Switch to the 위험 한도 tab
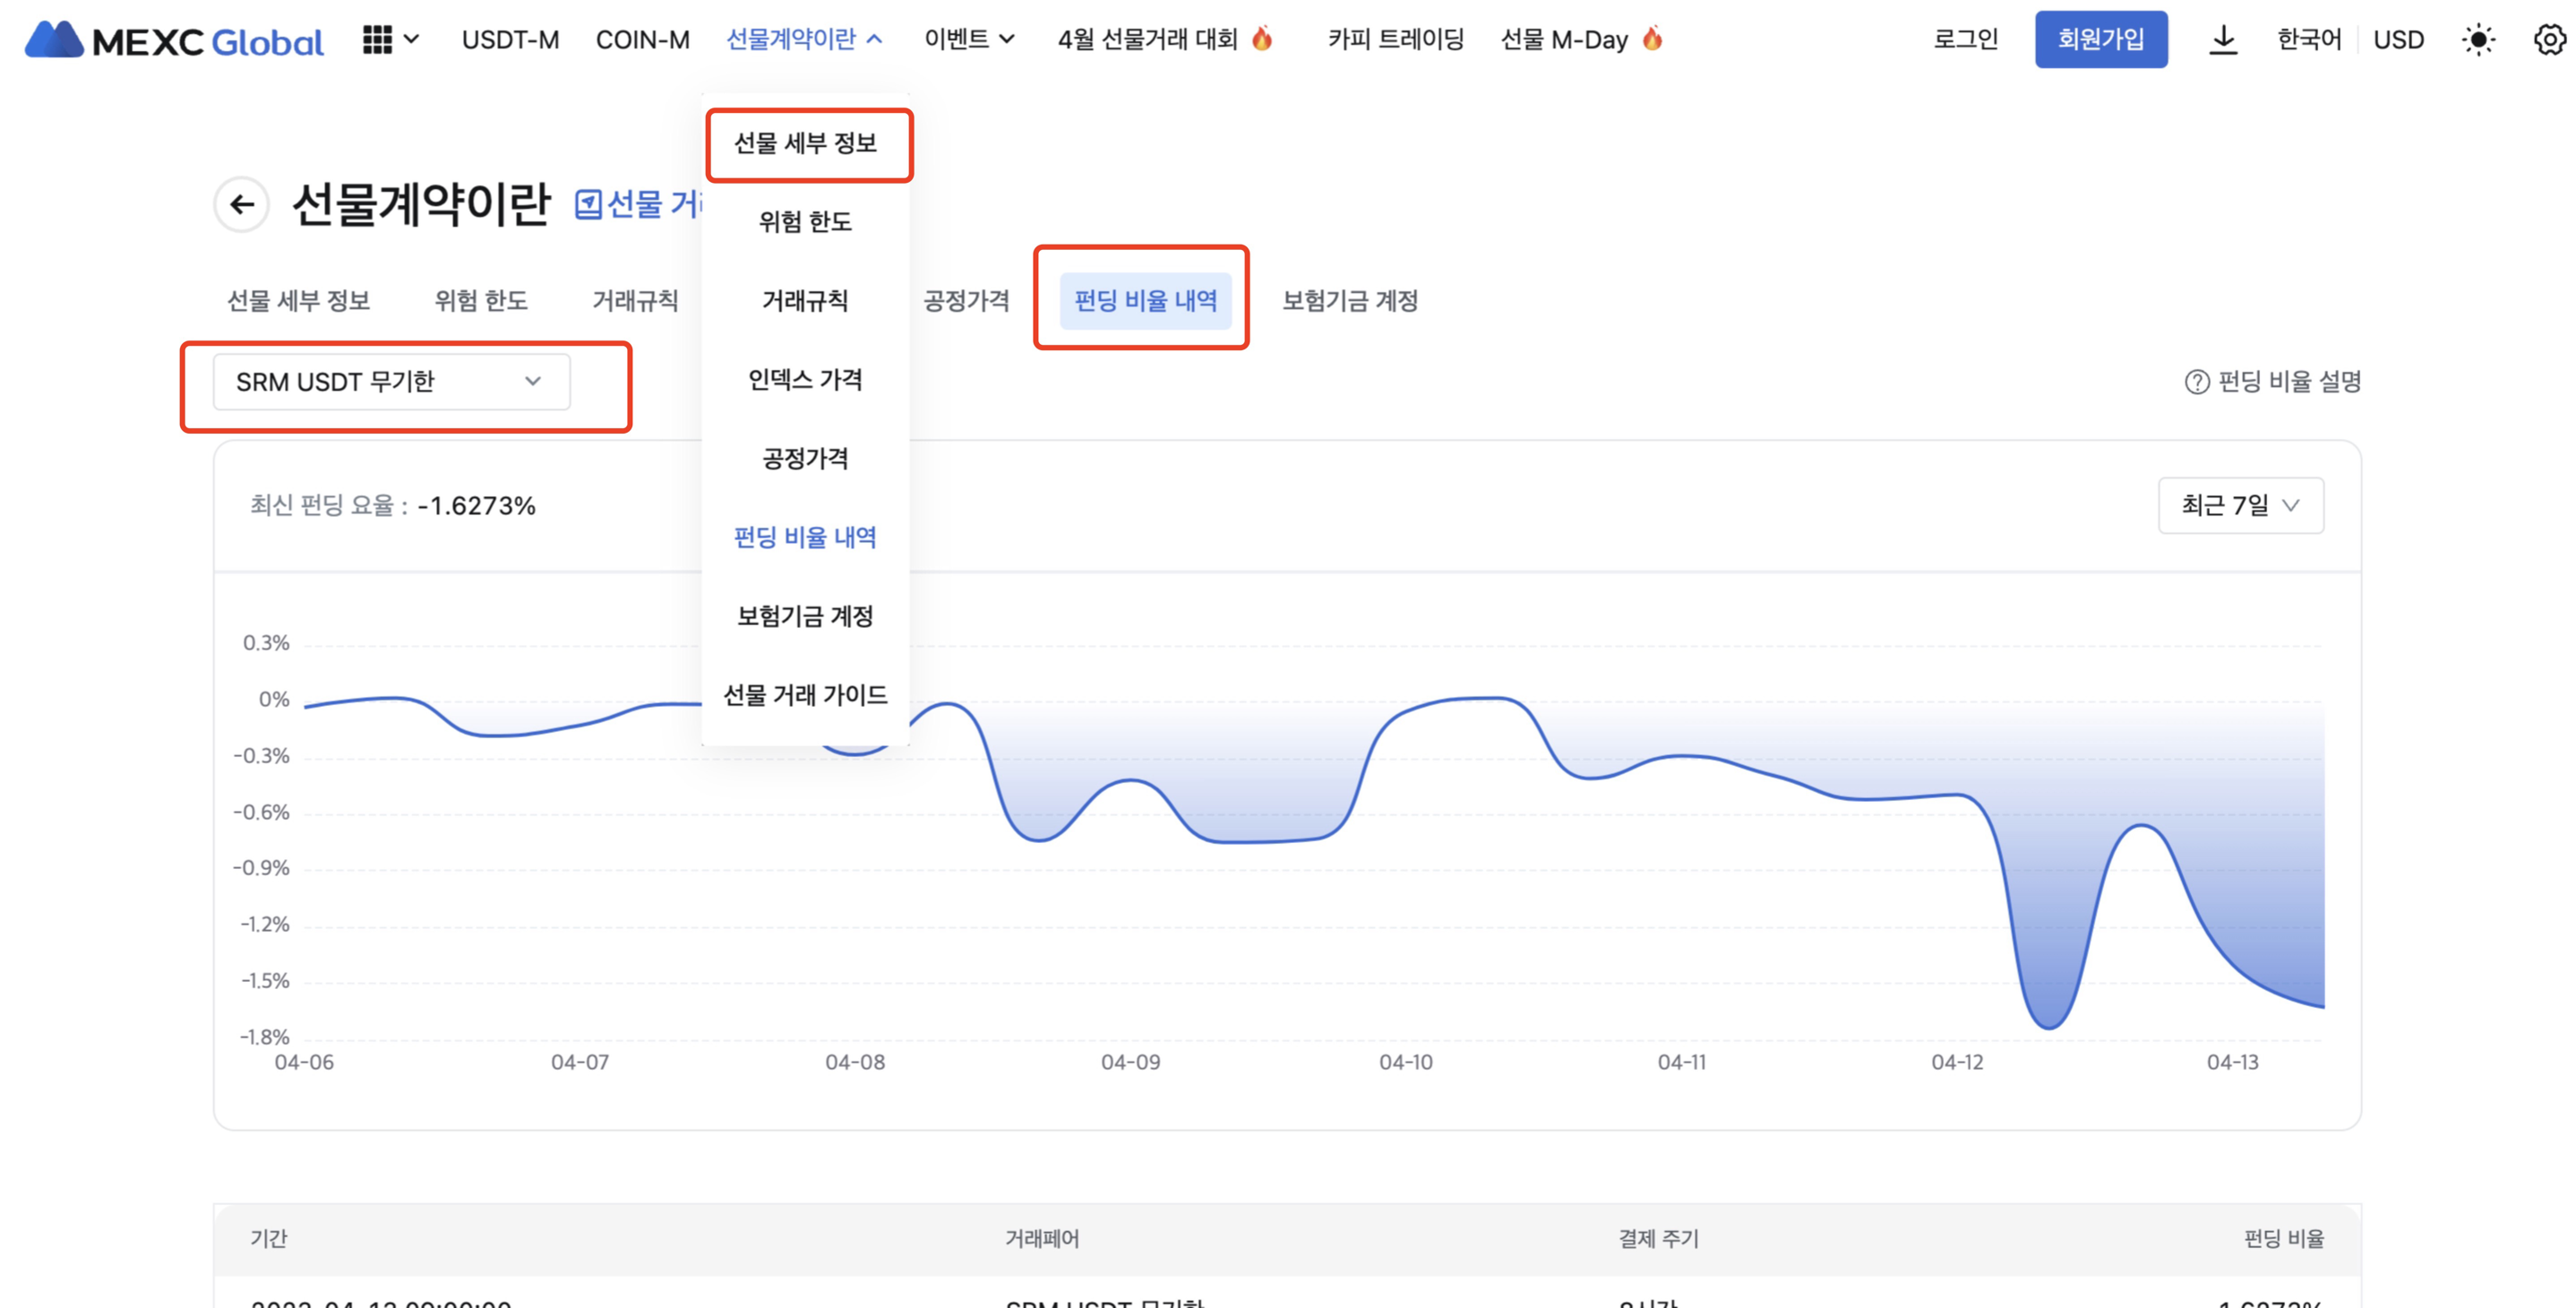The width and height of the screenshot is (2576, 1308). click(x=480, y=300)
